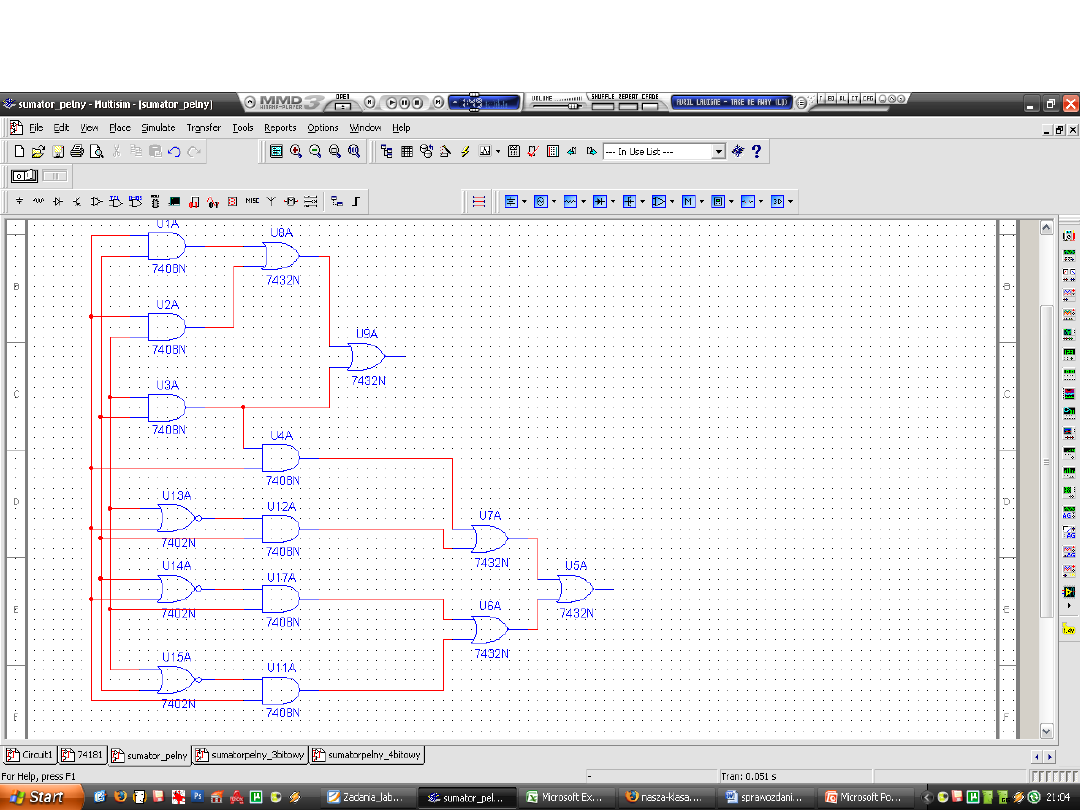Image resolution: width=1080 pixels, height=810 pixels.
Task: Place a TTL component from toolbar
Action: (116, 201)
